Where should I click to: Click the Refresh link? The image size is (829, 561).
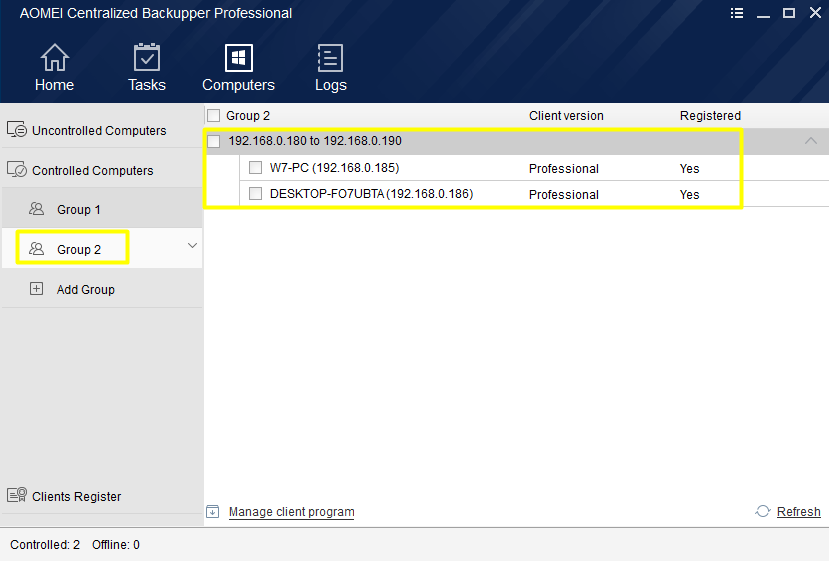click(798, 512)
